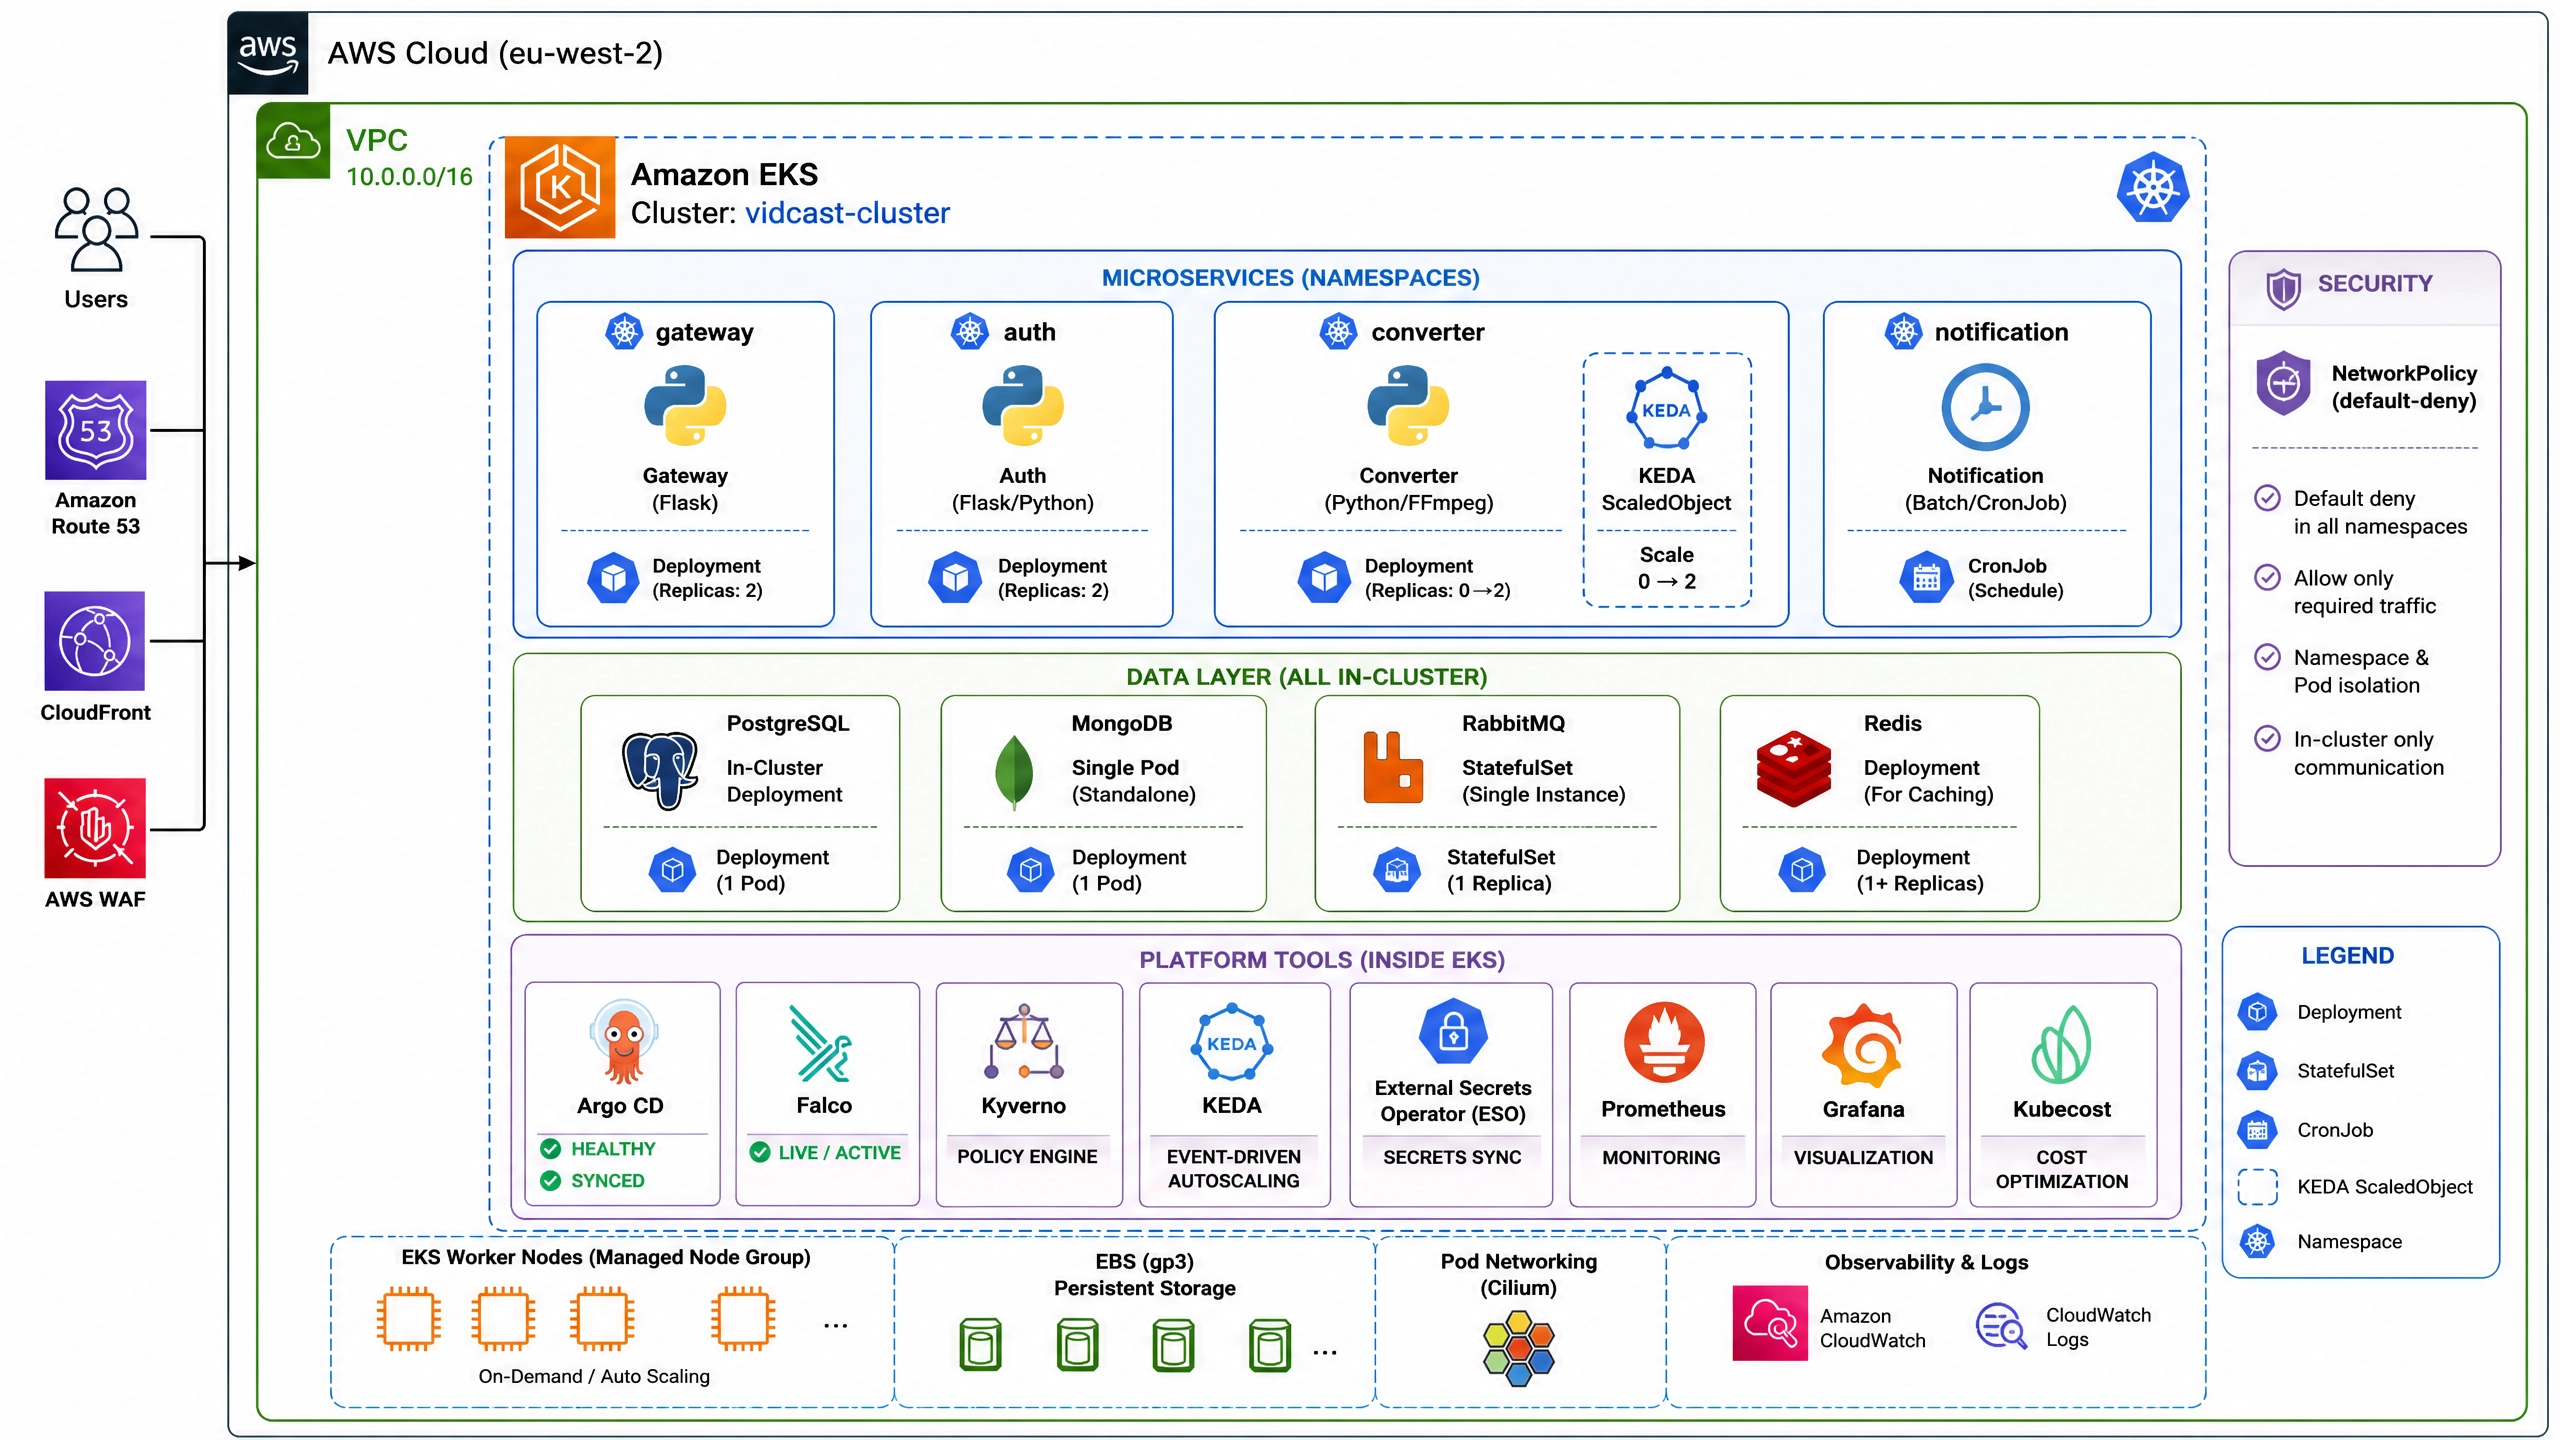Screen dimensions: 2560x1440
Task: Select the Kubecost leaf icon
Action: pos(2061,1045)
